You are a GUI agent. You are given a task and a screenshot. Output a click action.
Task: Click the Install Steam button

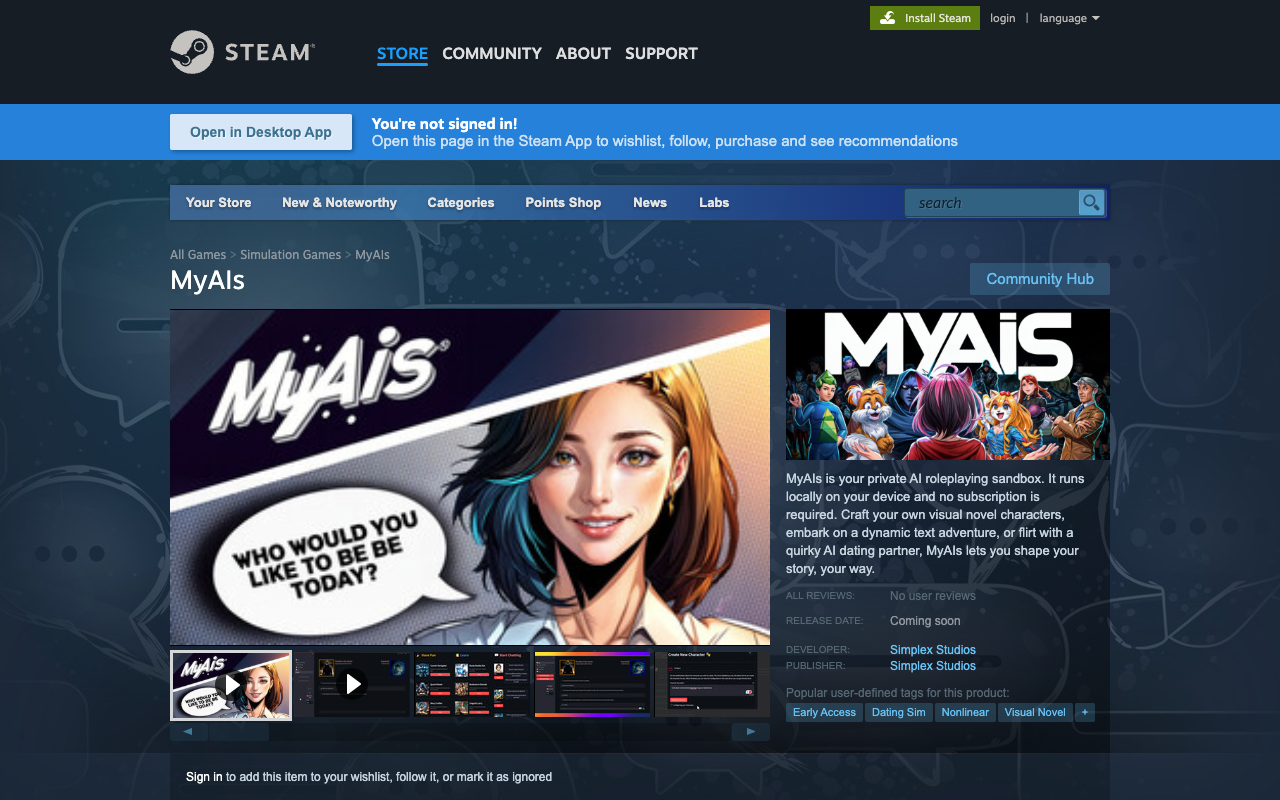pyautogui.click(x=925, y=18)
